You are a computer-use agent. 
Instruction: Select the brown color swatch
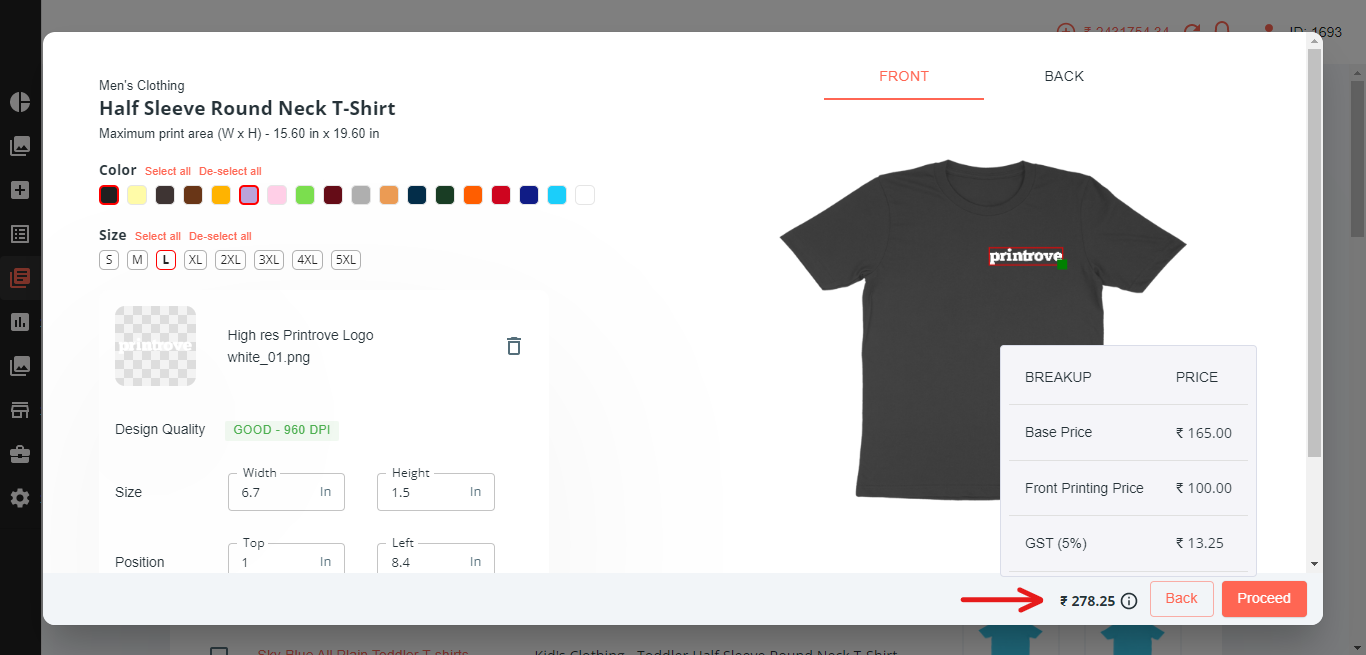click(193, 195)
